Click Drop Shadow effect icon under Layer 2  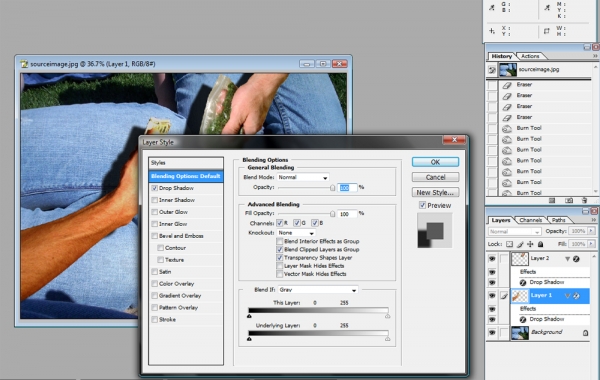pos(523,282)
